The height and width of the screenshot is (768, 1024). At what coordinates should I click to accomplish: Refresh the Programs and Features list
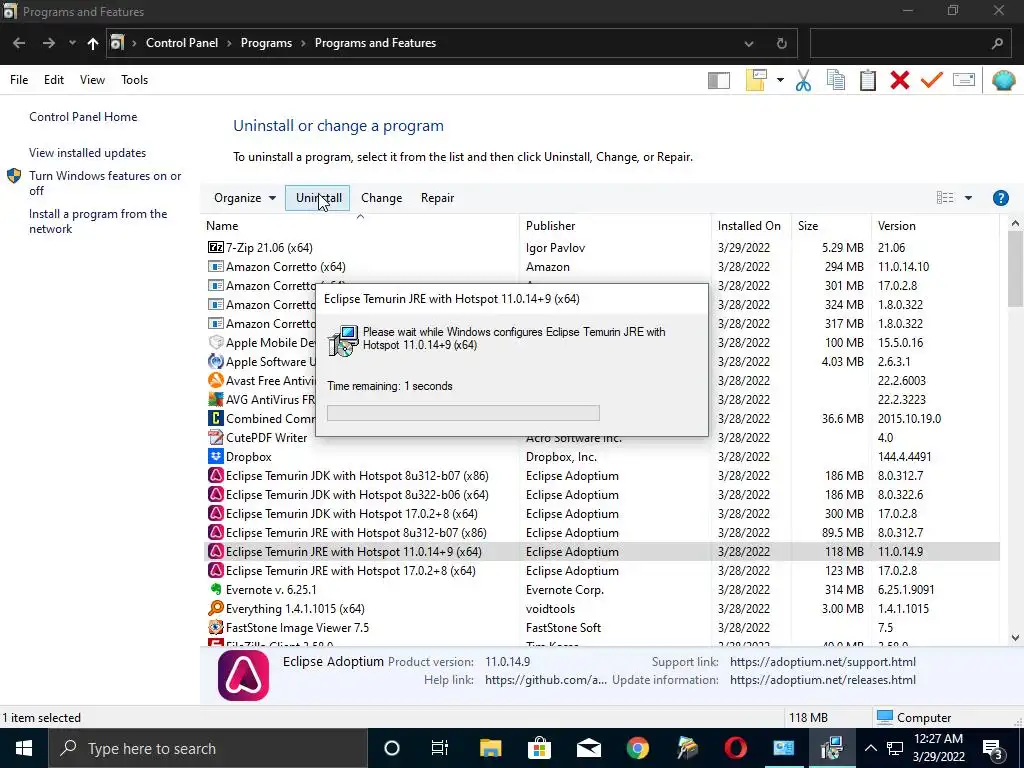click(x=782, y=44)
